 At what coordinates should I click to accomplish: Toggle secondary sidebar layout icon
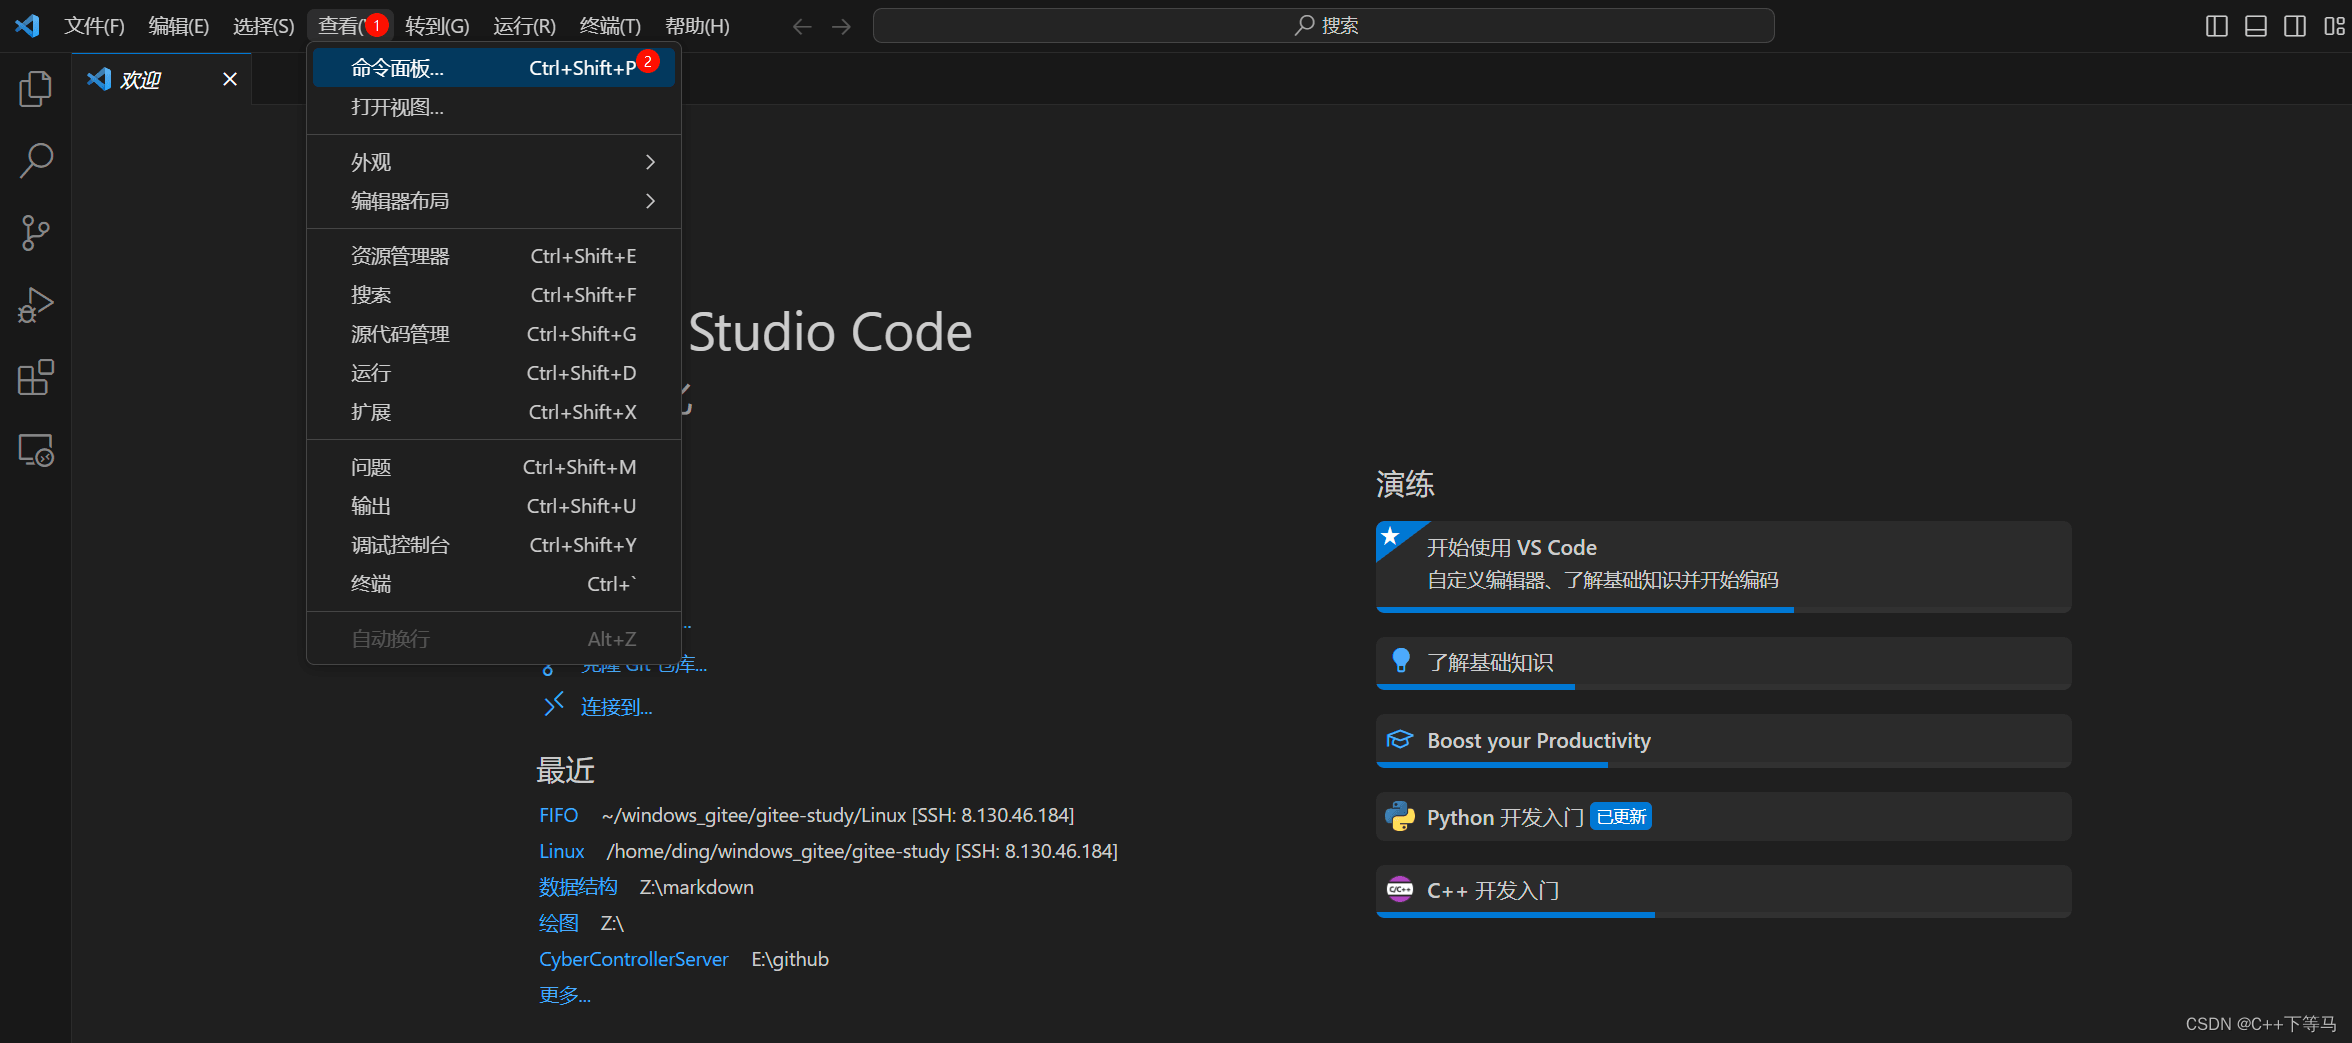[x=2295, y=26]
